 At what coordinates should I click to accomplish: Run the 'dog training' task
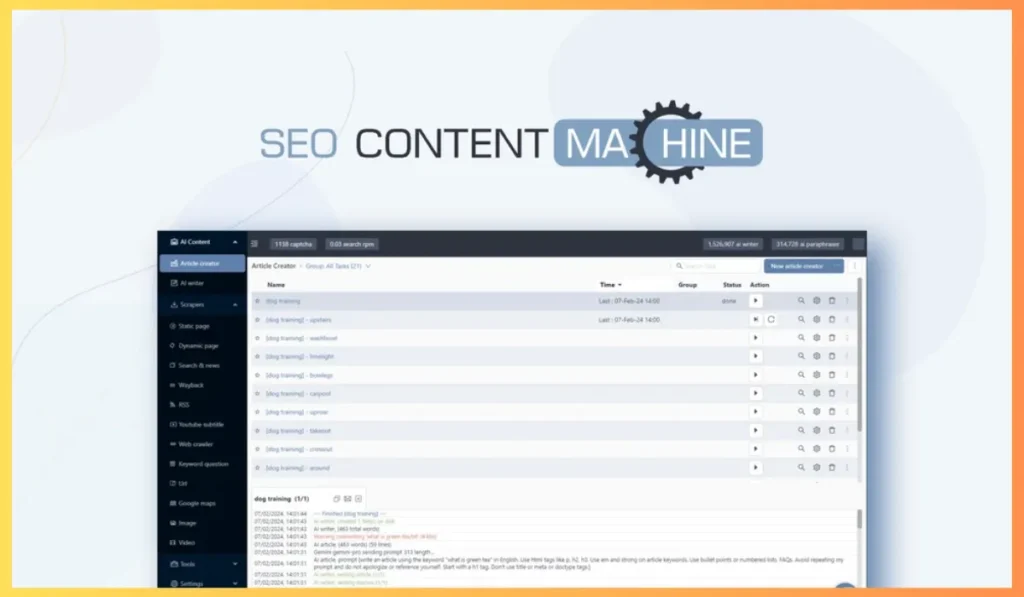point(756,301)
